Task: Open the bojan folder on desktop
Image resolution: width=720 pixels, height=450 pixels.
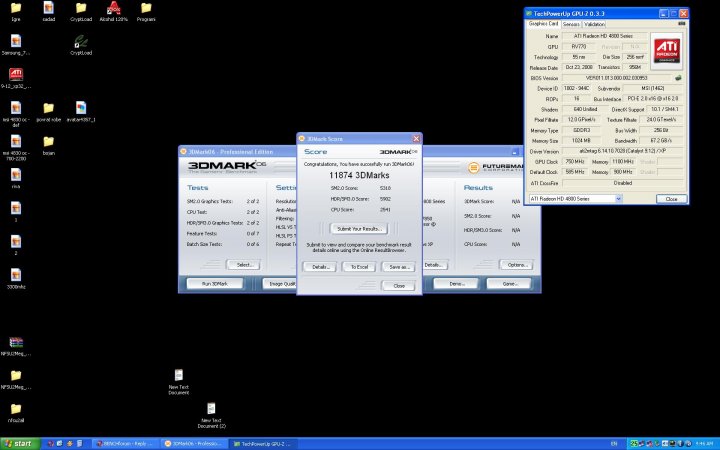Action: pyautogui.click(x=49, y=142)
